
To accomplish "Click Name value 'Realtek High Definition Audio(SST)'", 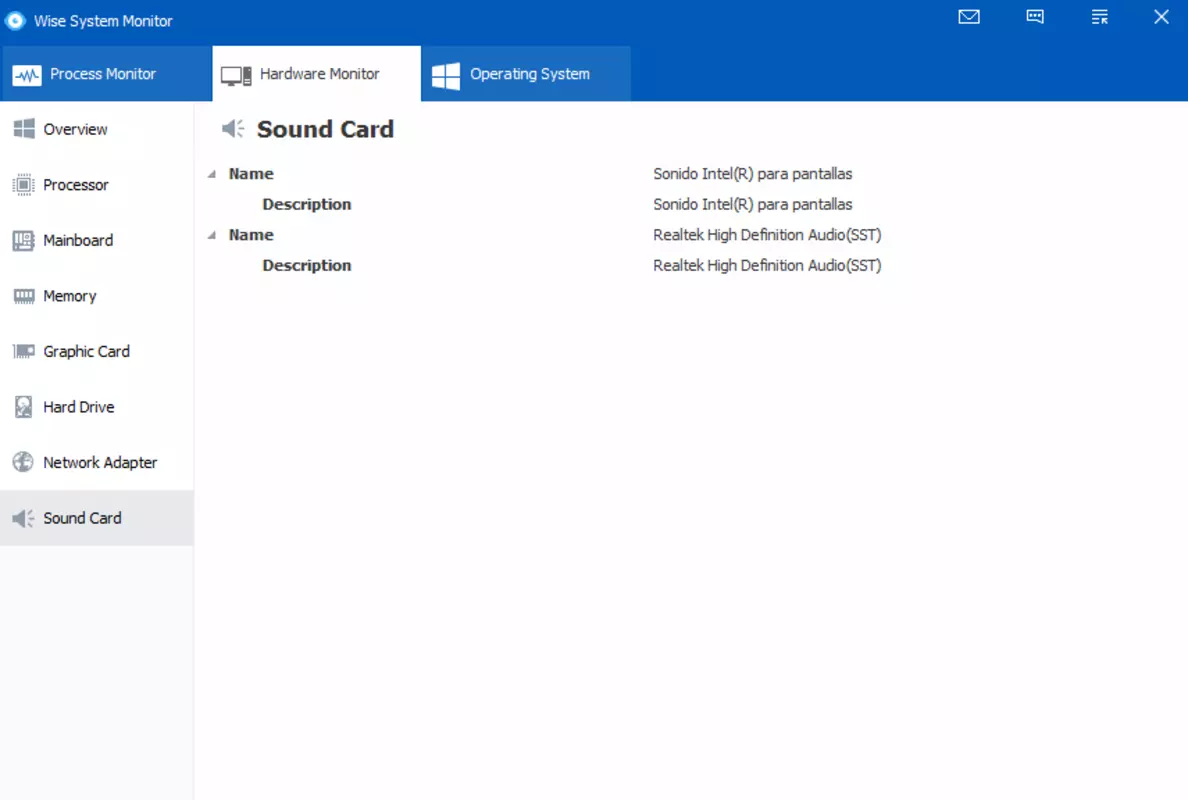I will (767, 235).
